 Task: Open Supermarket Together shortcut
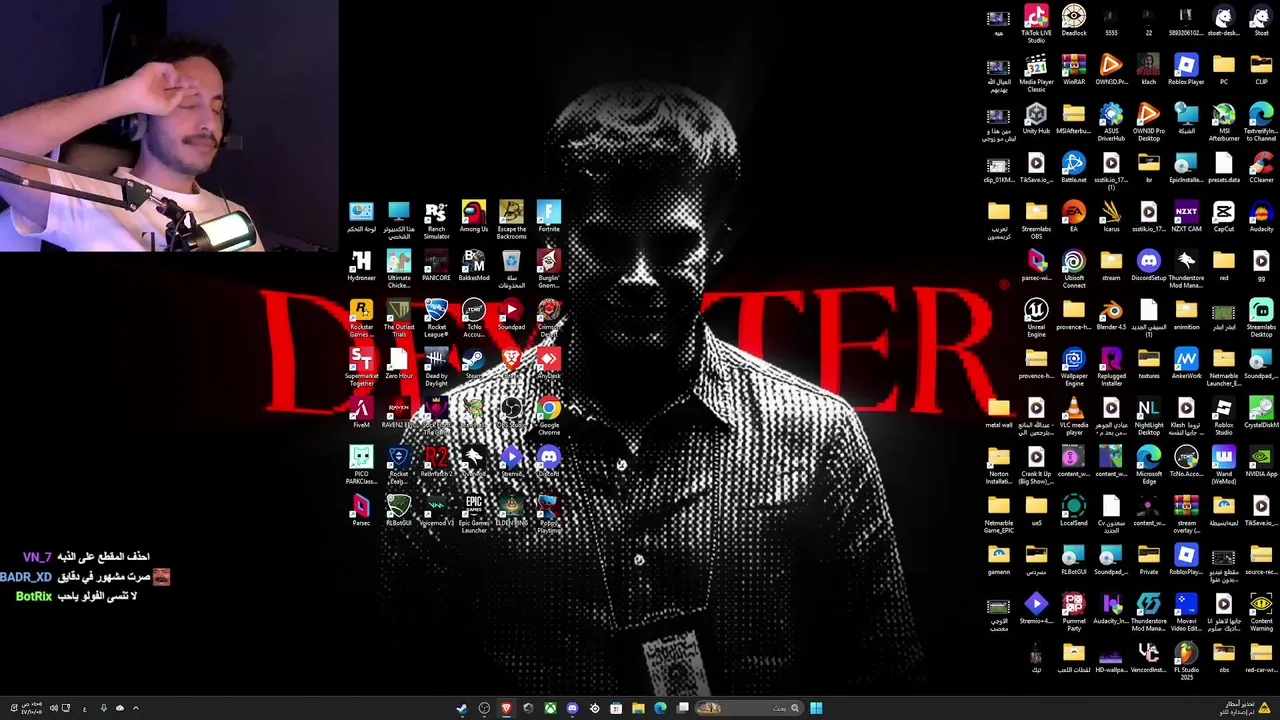pos(361,368)
